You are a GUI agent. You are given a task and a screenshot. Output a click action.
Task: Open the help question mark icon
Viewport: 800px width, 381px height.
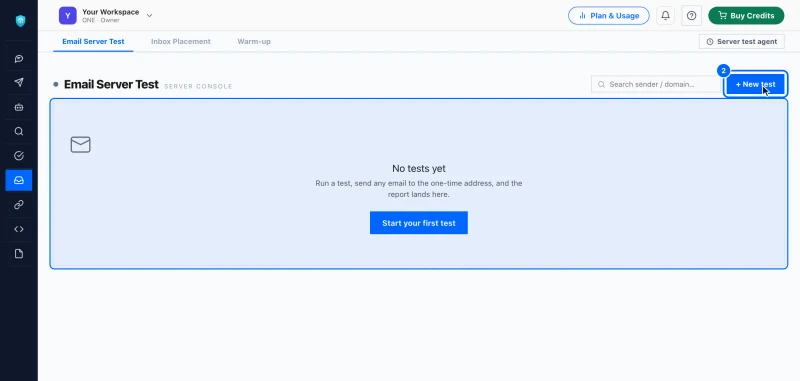pyautogui.click(x=691, y=16)
